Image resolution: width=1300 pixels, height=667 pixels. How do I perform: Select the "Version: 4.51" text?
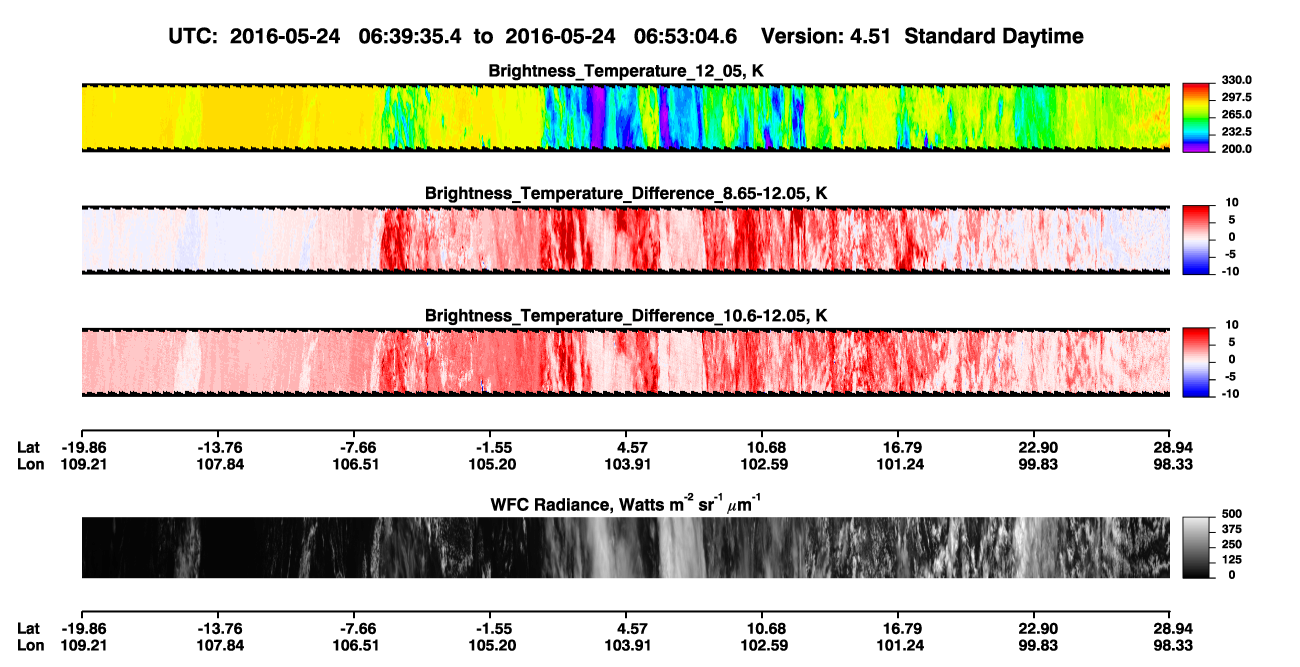pyautogui.click(x=826, y=37)
